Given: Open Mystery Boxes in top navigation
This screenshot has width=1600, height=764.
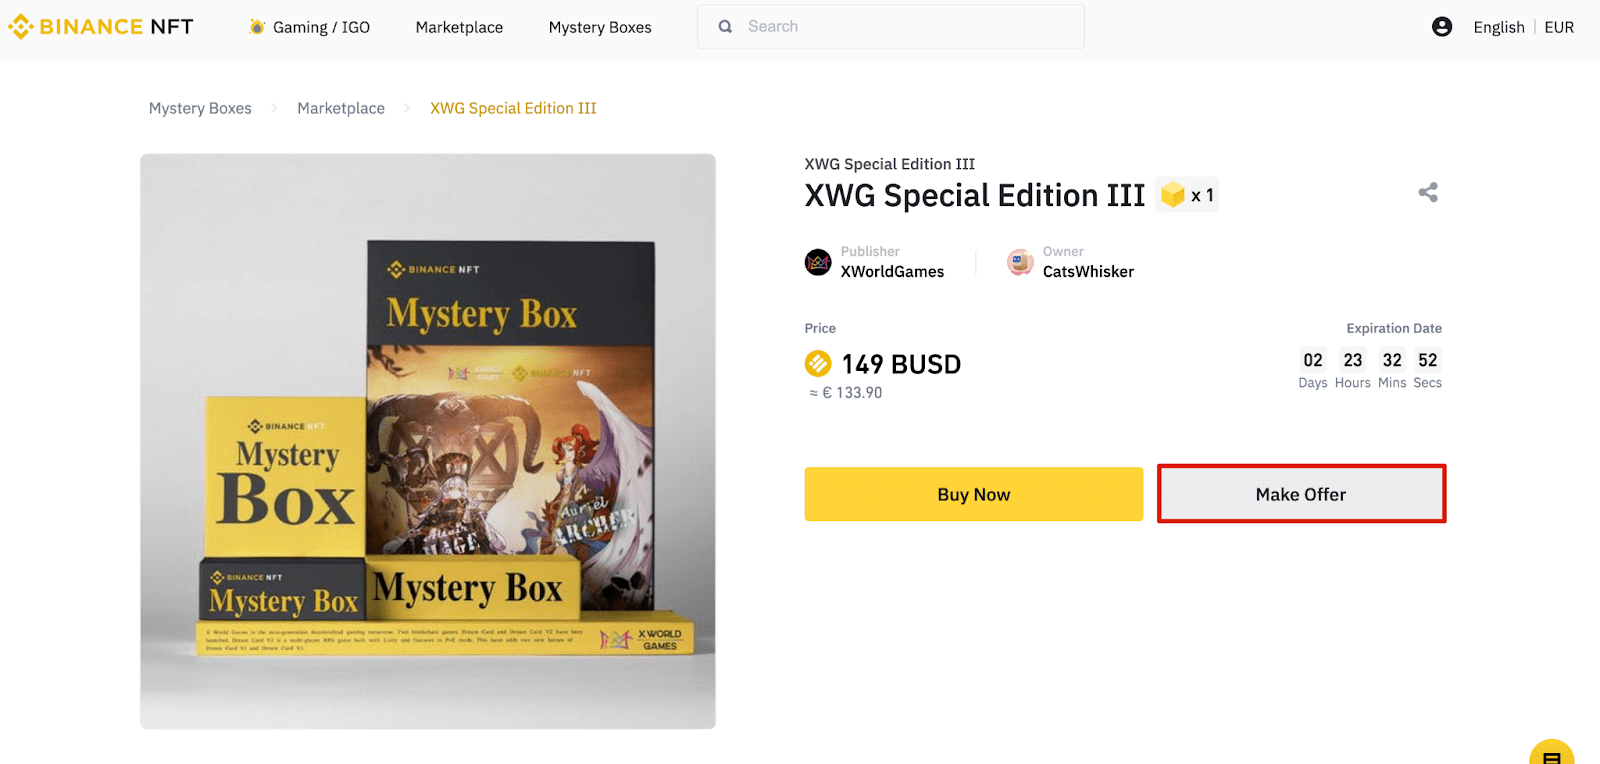Looking at the screenshot, I should pyautogui.click(x=600, y=27).
